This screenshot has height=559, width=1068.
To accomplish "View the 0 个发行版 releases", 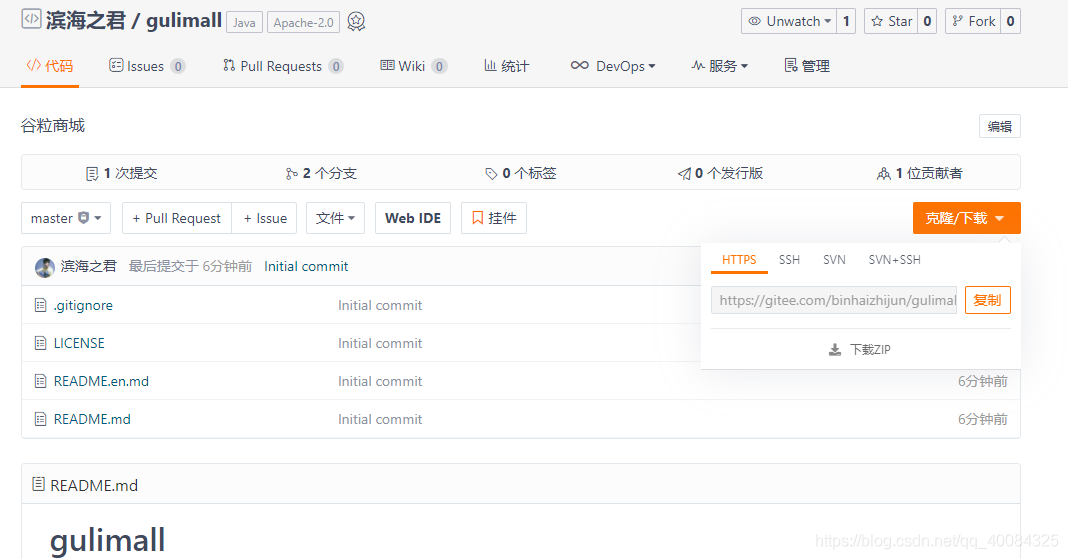I will [720, 173].
